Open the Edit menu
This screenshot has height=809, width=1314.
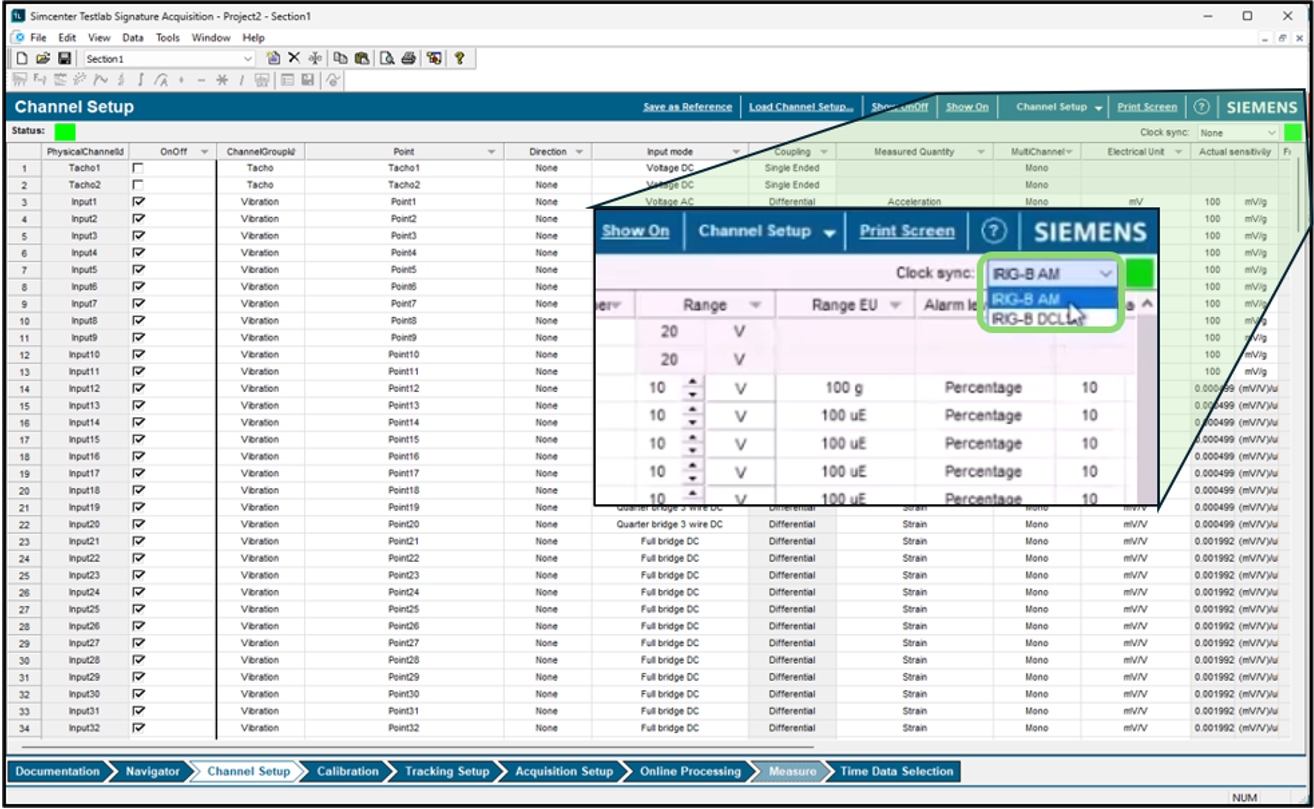[x=67, y=38]
